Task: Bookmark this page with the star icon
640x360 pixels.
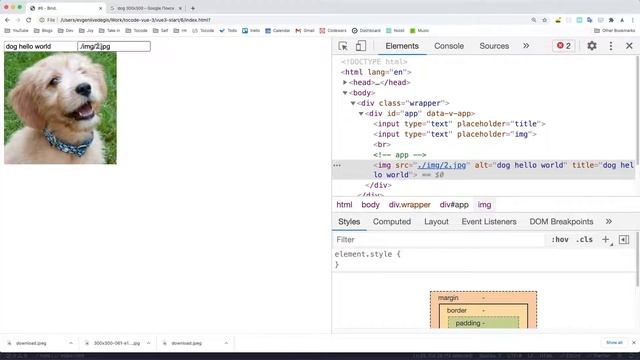Action: click(x=544, y=20)
